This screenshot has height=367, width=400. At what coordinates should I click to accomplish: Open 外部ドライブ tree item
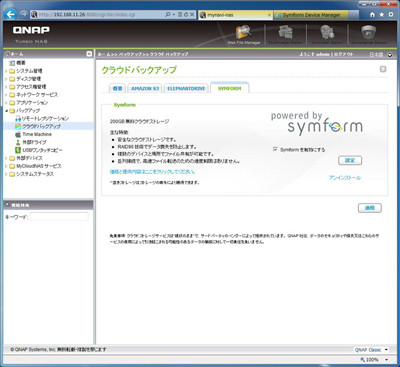34,142
